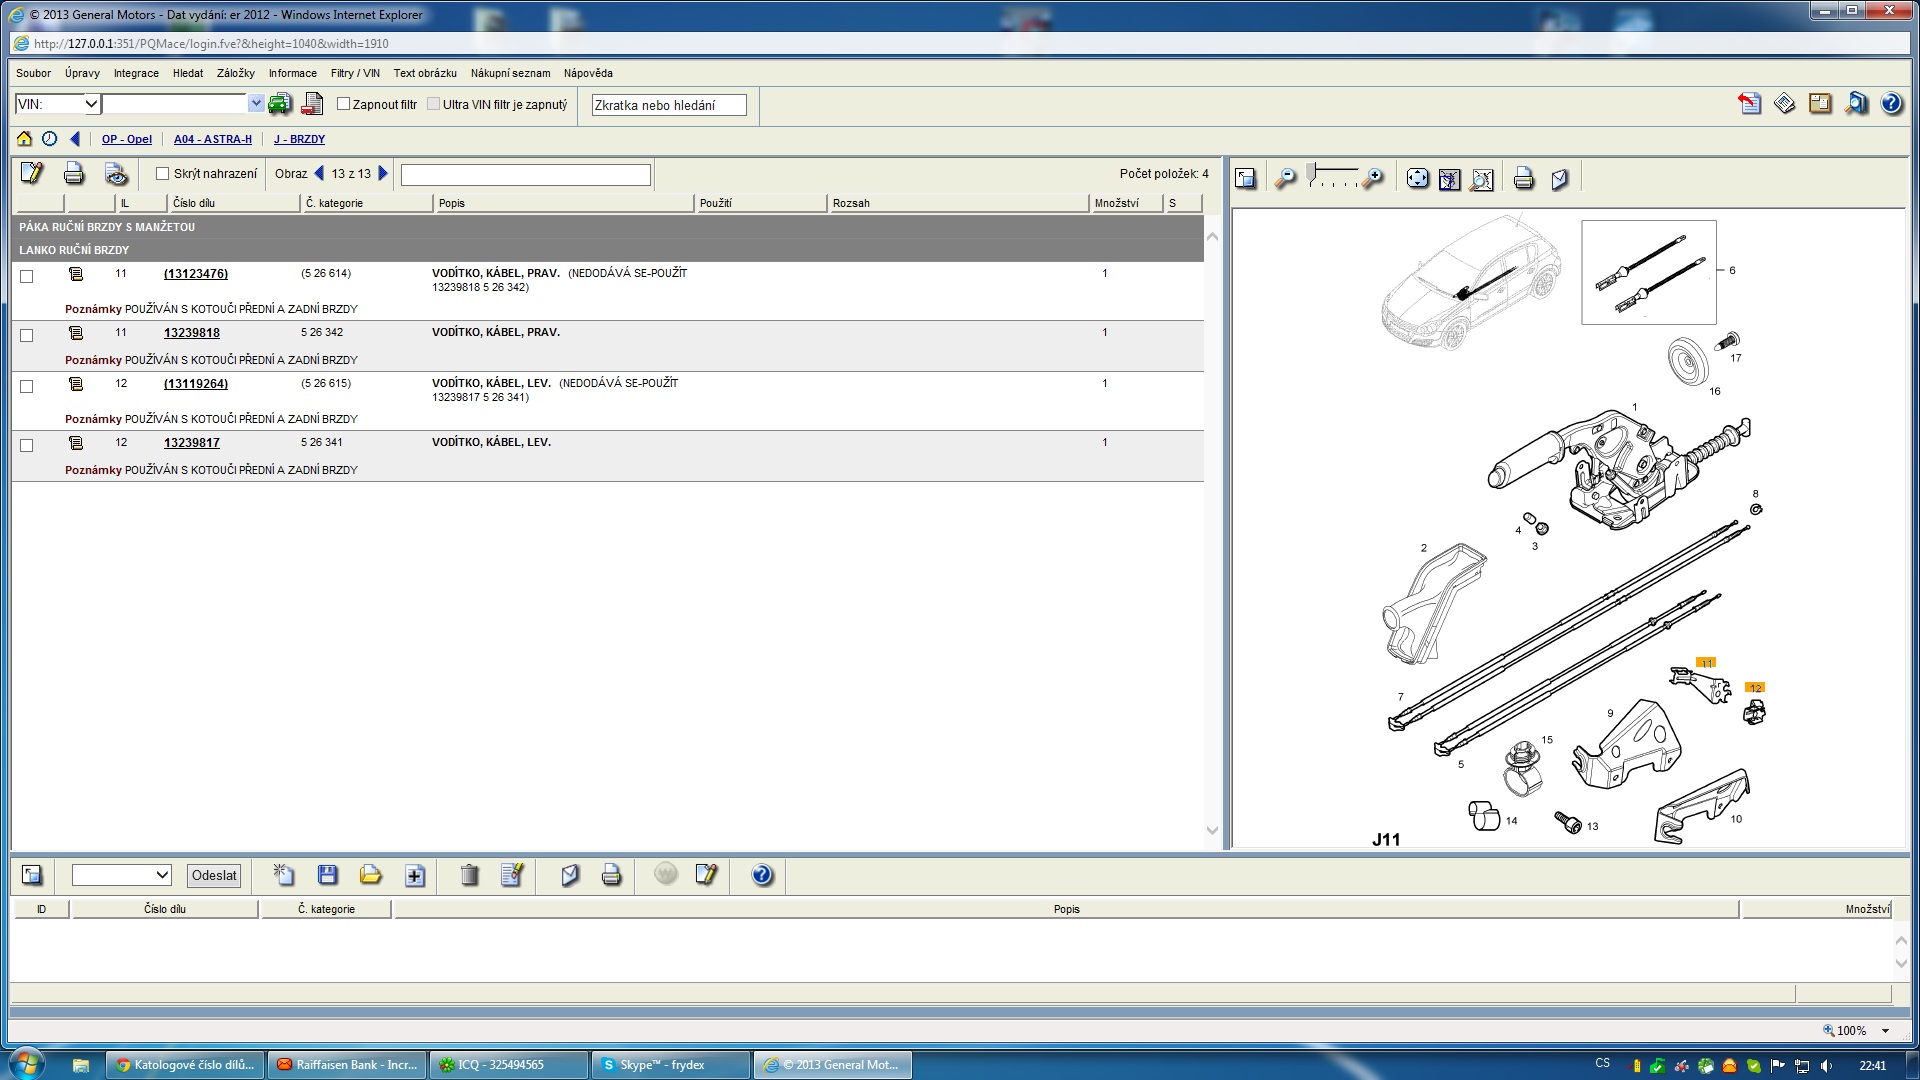
Task: Open the Nákupní seznam menu
Action: coord(510,73)
